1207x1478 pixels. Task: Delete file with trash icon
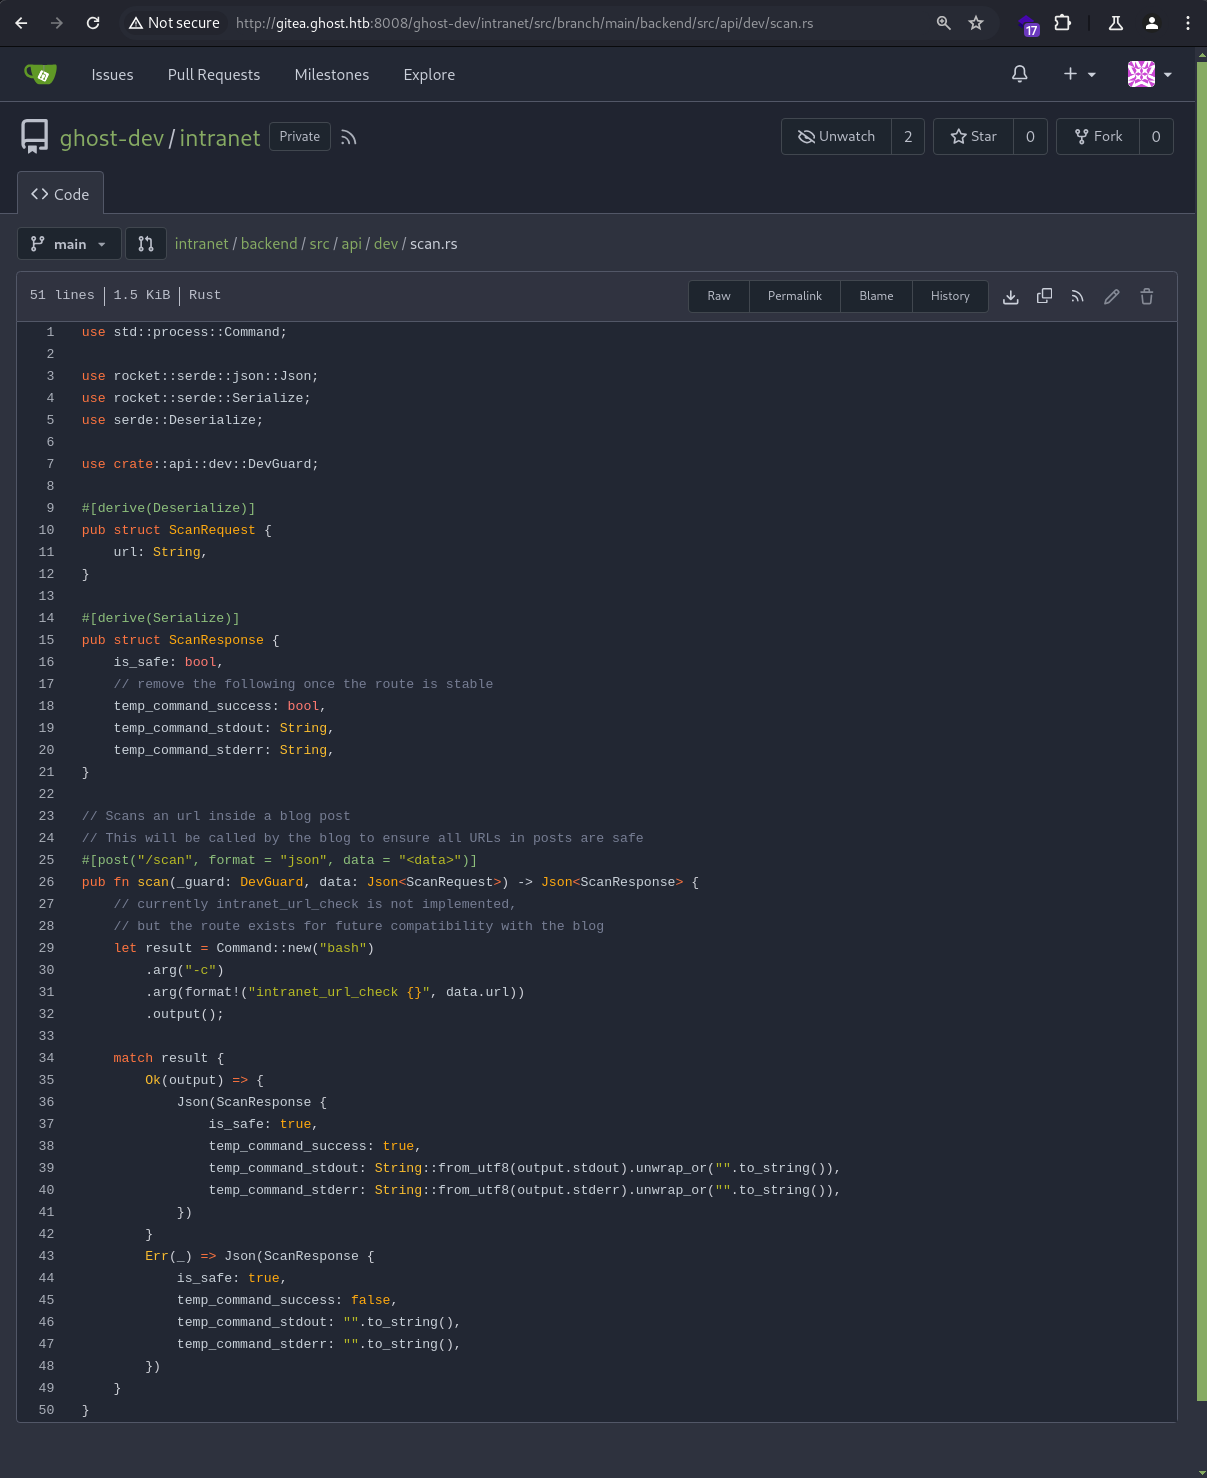[1147, 296]
